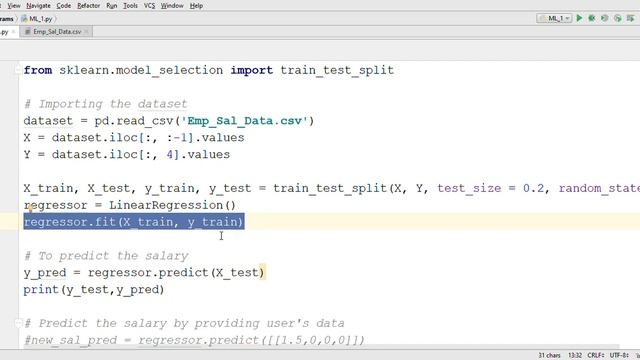Viewport: 640px width, 360px height.
Task: Click '31 chars' in the status bar
Action: (549, 356)
